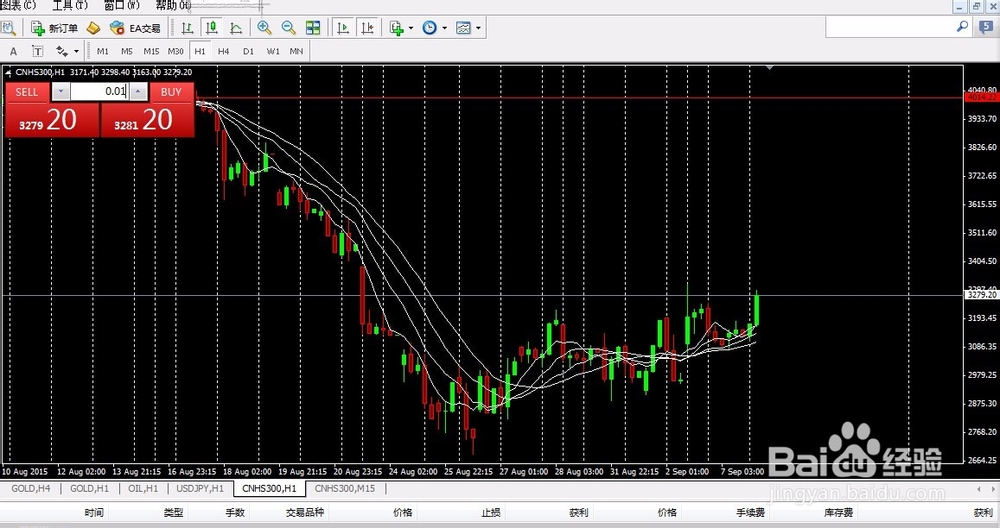Expand the arrows tool dropdown
Screen dimensions: 1000x528
tap(77, 51)
